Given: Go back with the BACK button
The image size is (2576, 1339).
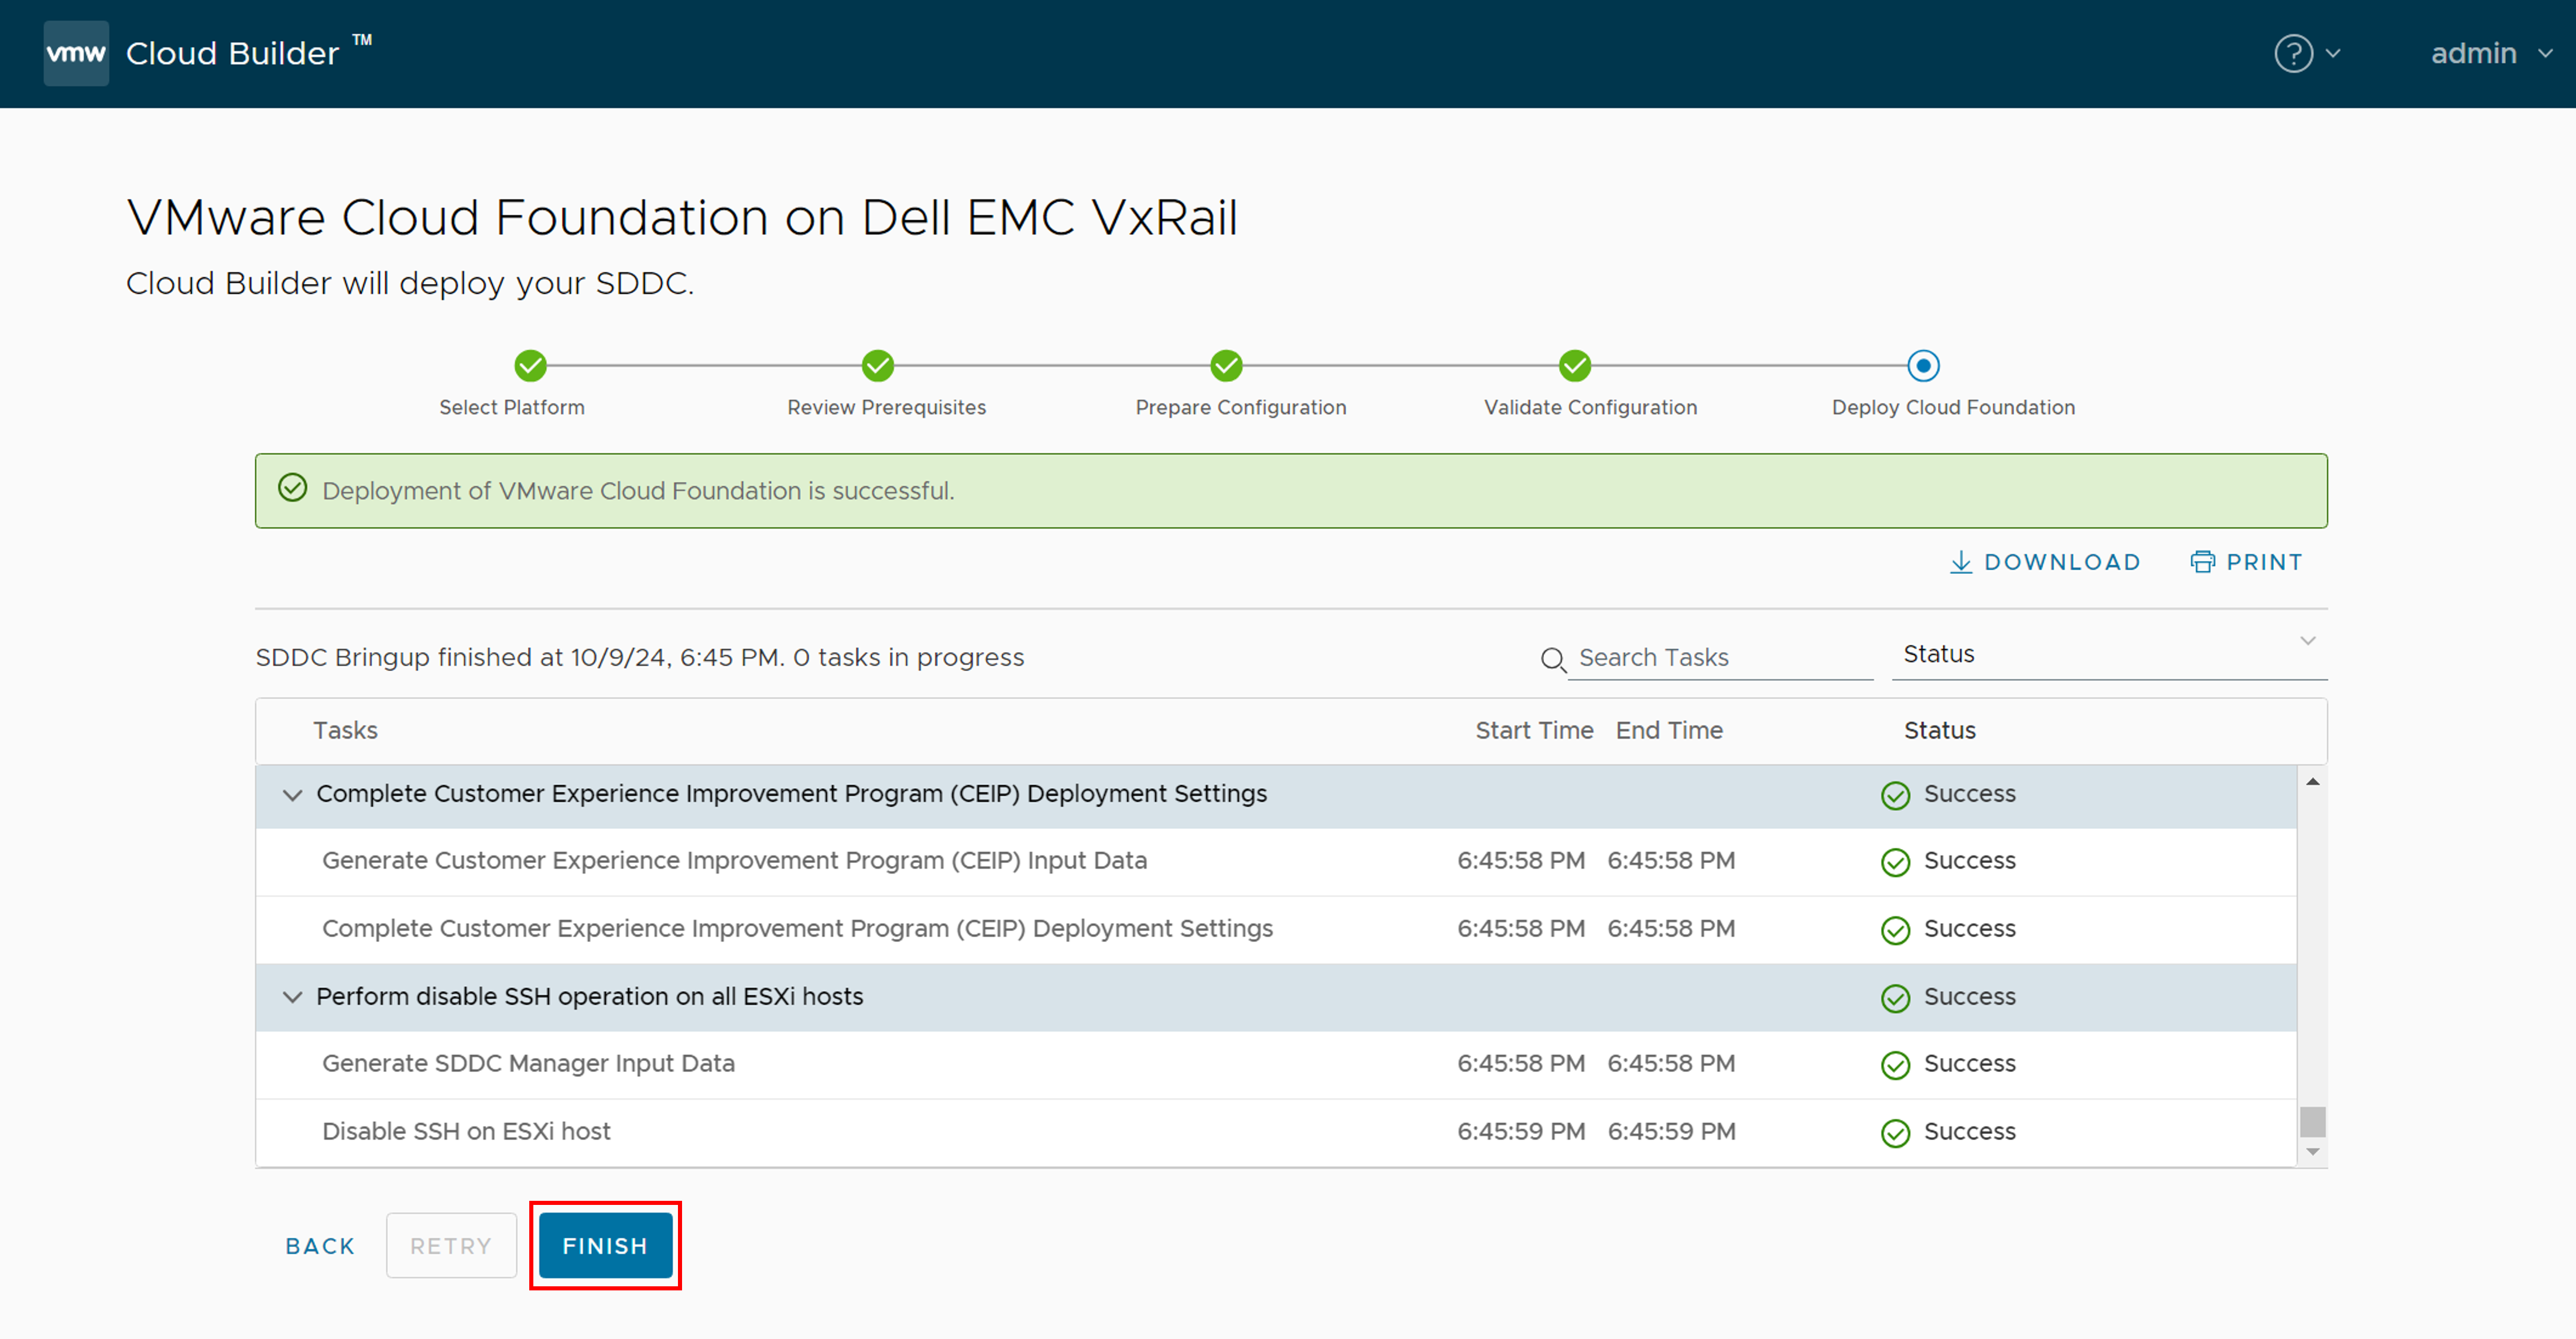Looking at the screenshot, I should (320, 1245).
